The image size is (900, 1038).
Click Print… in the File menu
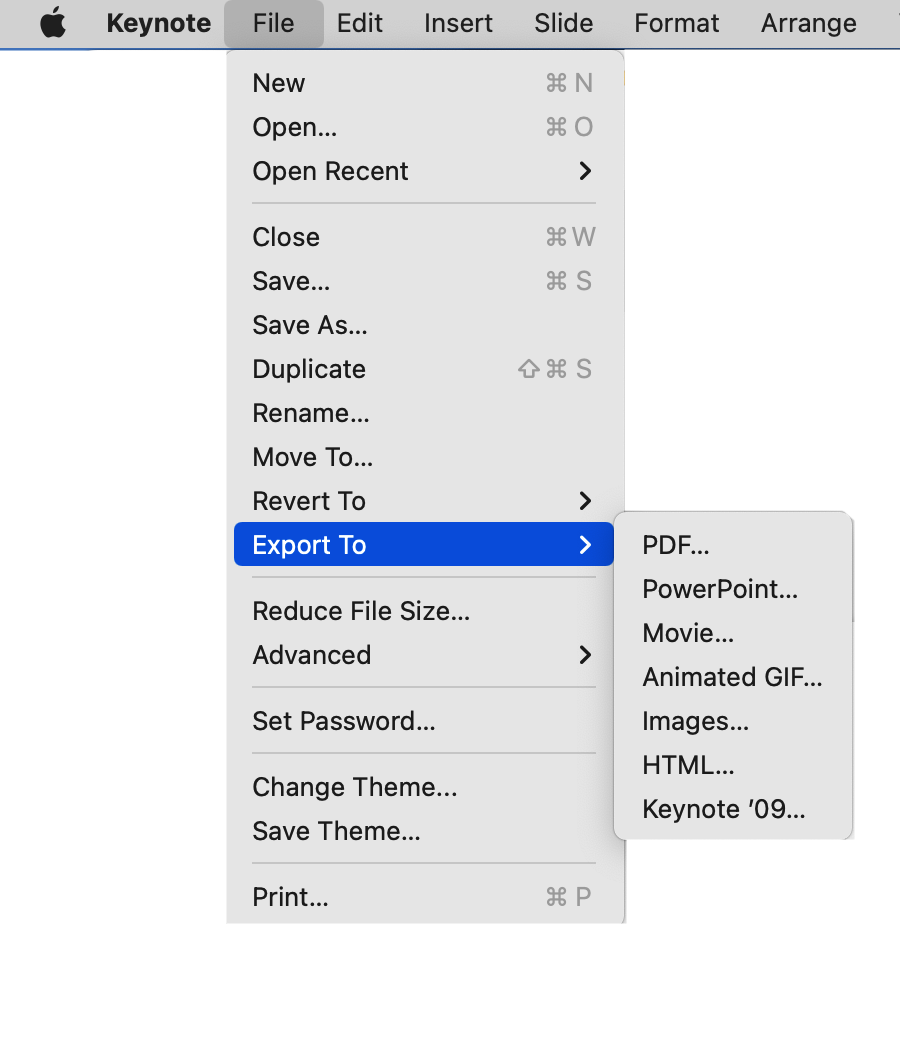(290, 897)
